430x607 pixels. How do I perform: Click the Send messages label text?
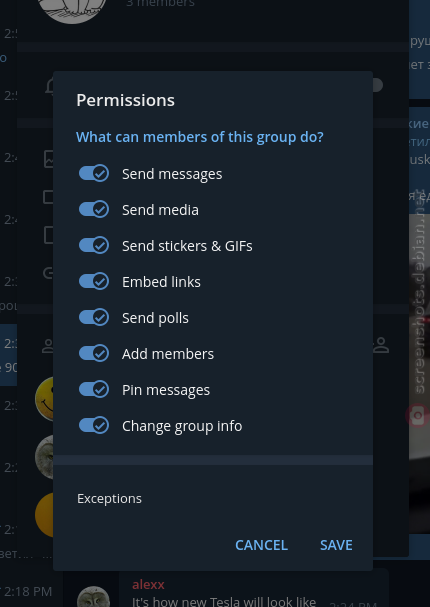(172, 174)
